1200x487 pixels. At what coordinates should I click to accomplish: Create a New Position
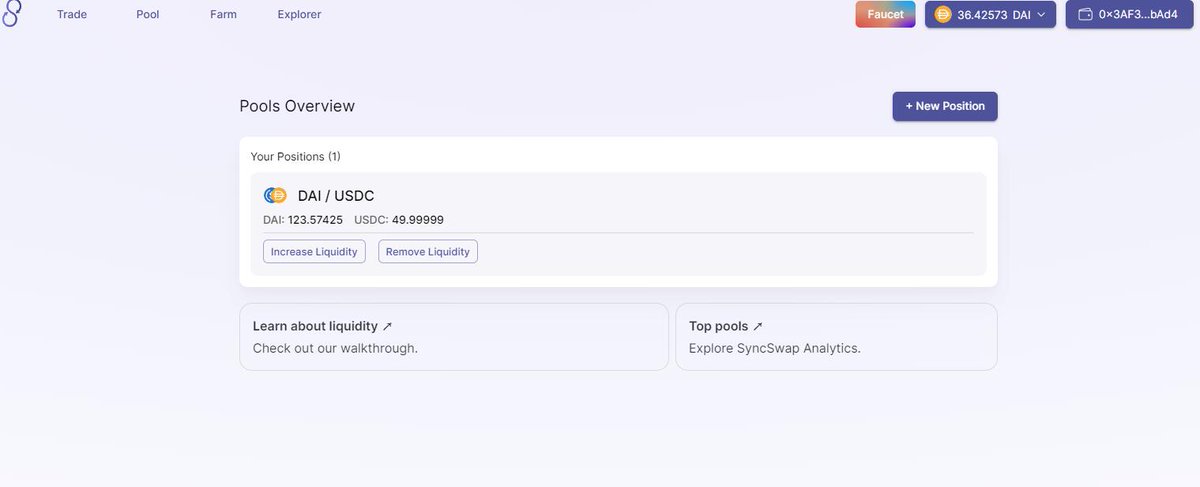click(x=945, y=106)
